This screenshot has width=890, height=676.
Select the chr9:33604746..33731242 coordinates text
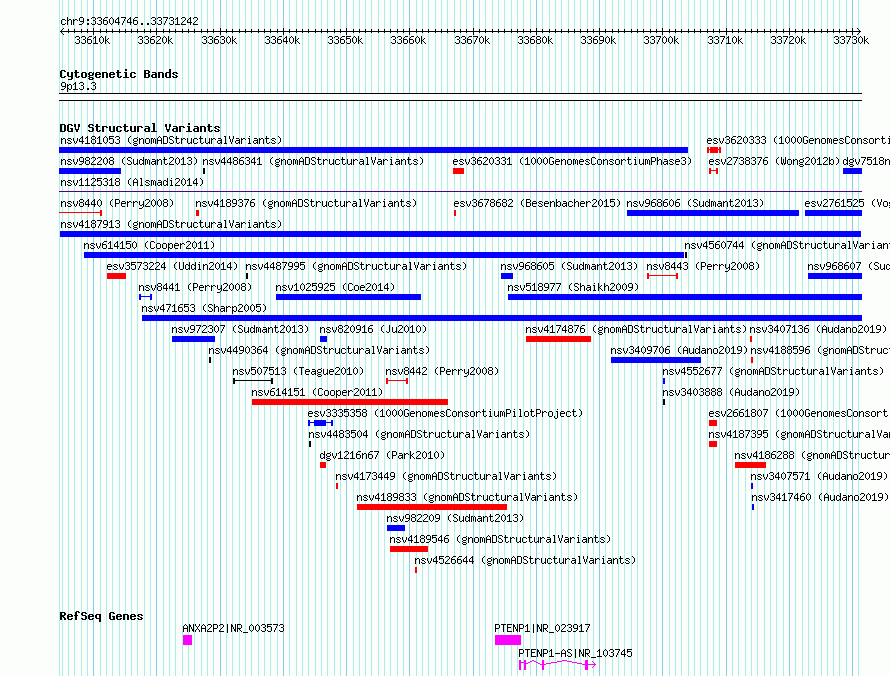pos(129,21)
